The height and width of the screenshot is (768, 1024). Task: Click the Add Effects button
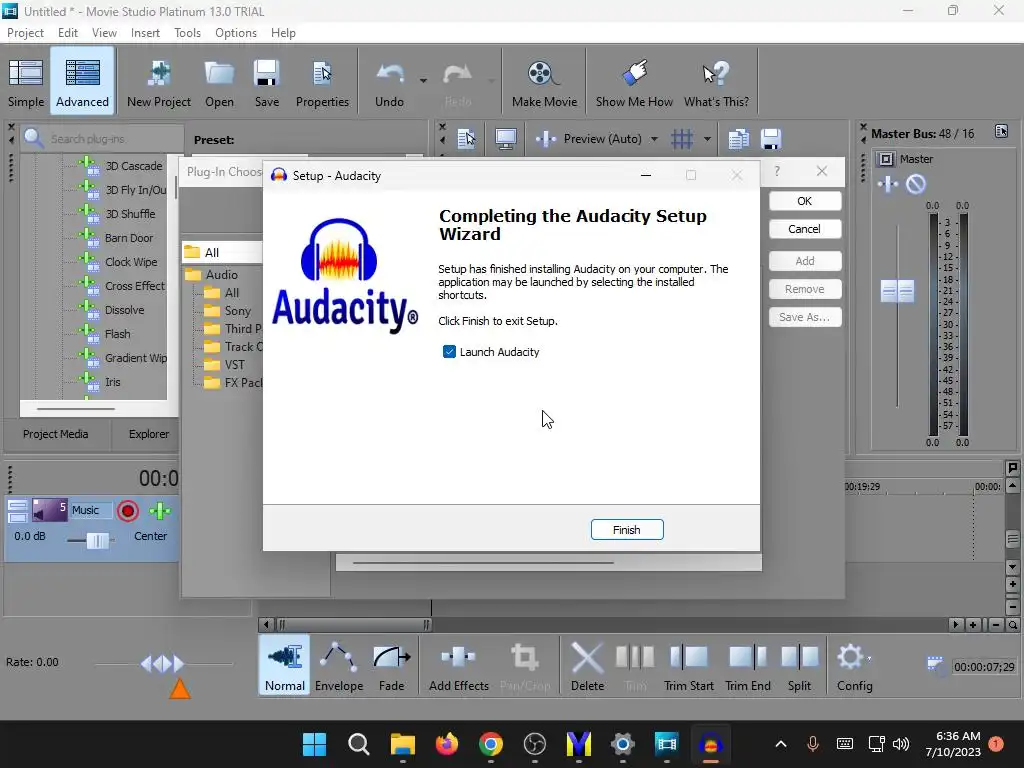tap(458, 665)
